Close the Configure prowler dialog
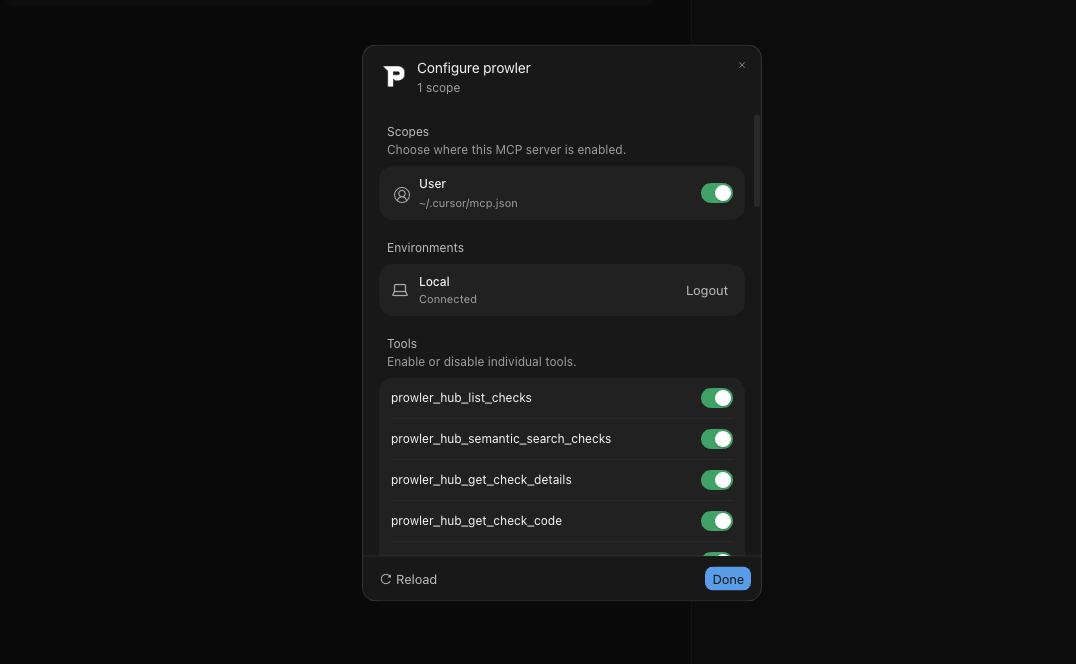The width and height of the screenshot is (1076, 664). 742,65
